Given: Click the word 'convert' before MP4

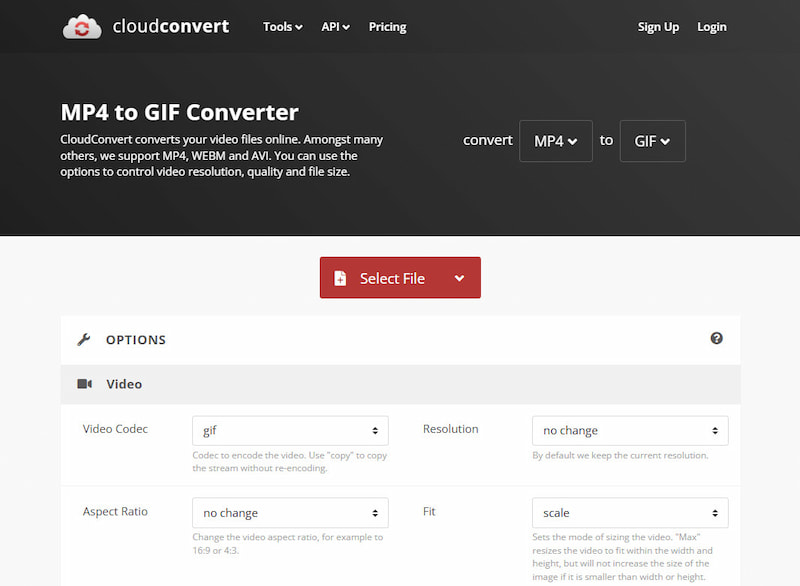Looking at the screenshot, I should point(488,140).
